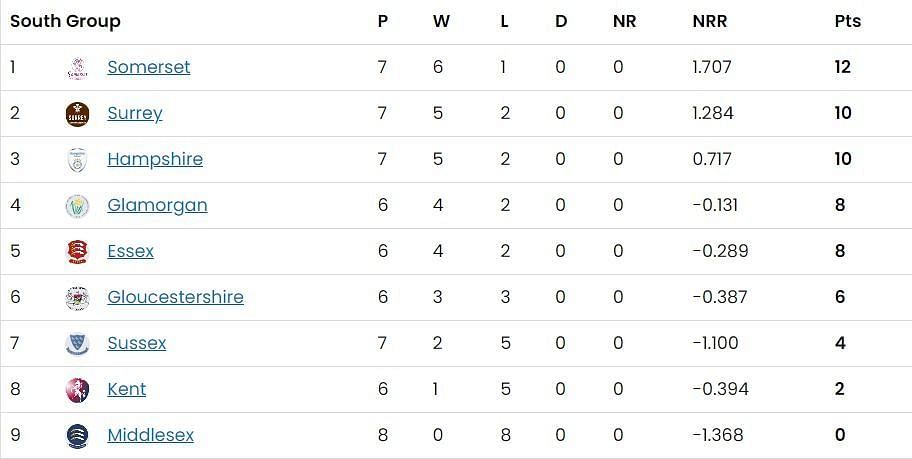The width and height of the screenshot is (912, 459).
Task: Follow the Hampshire team link
Action: (154, 159)
